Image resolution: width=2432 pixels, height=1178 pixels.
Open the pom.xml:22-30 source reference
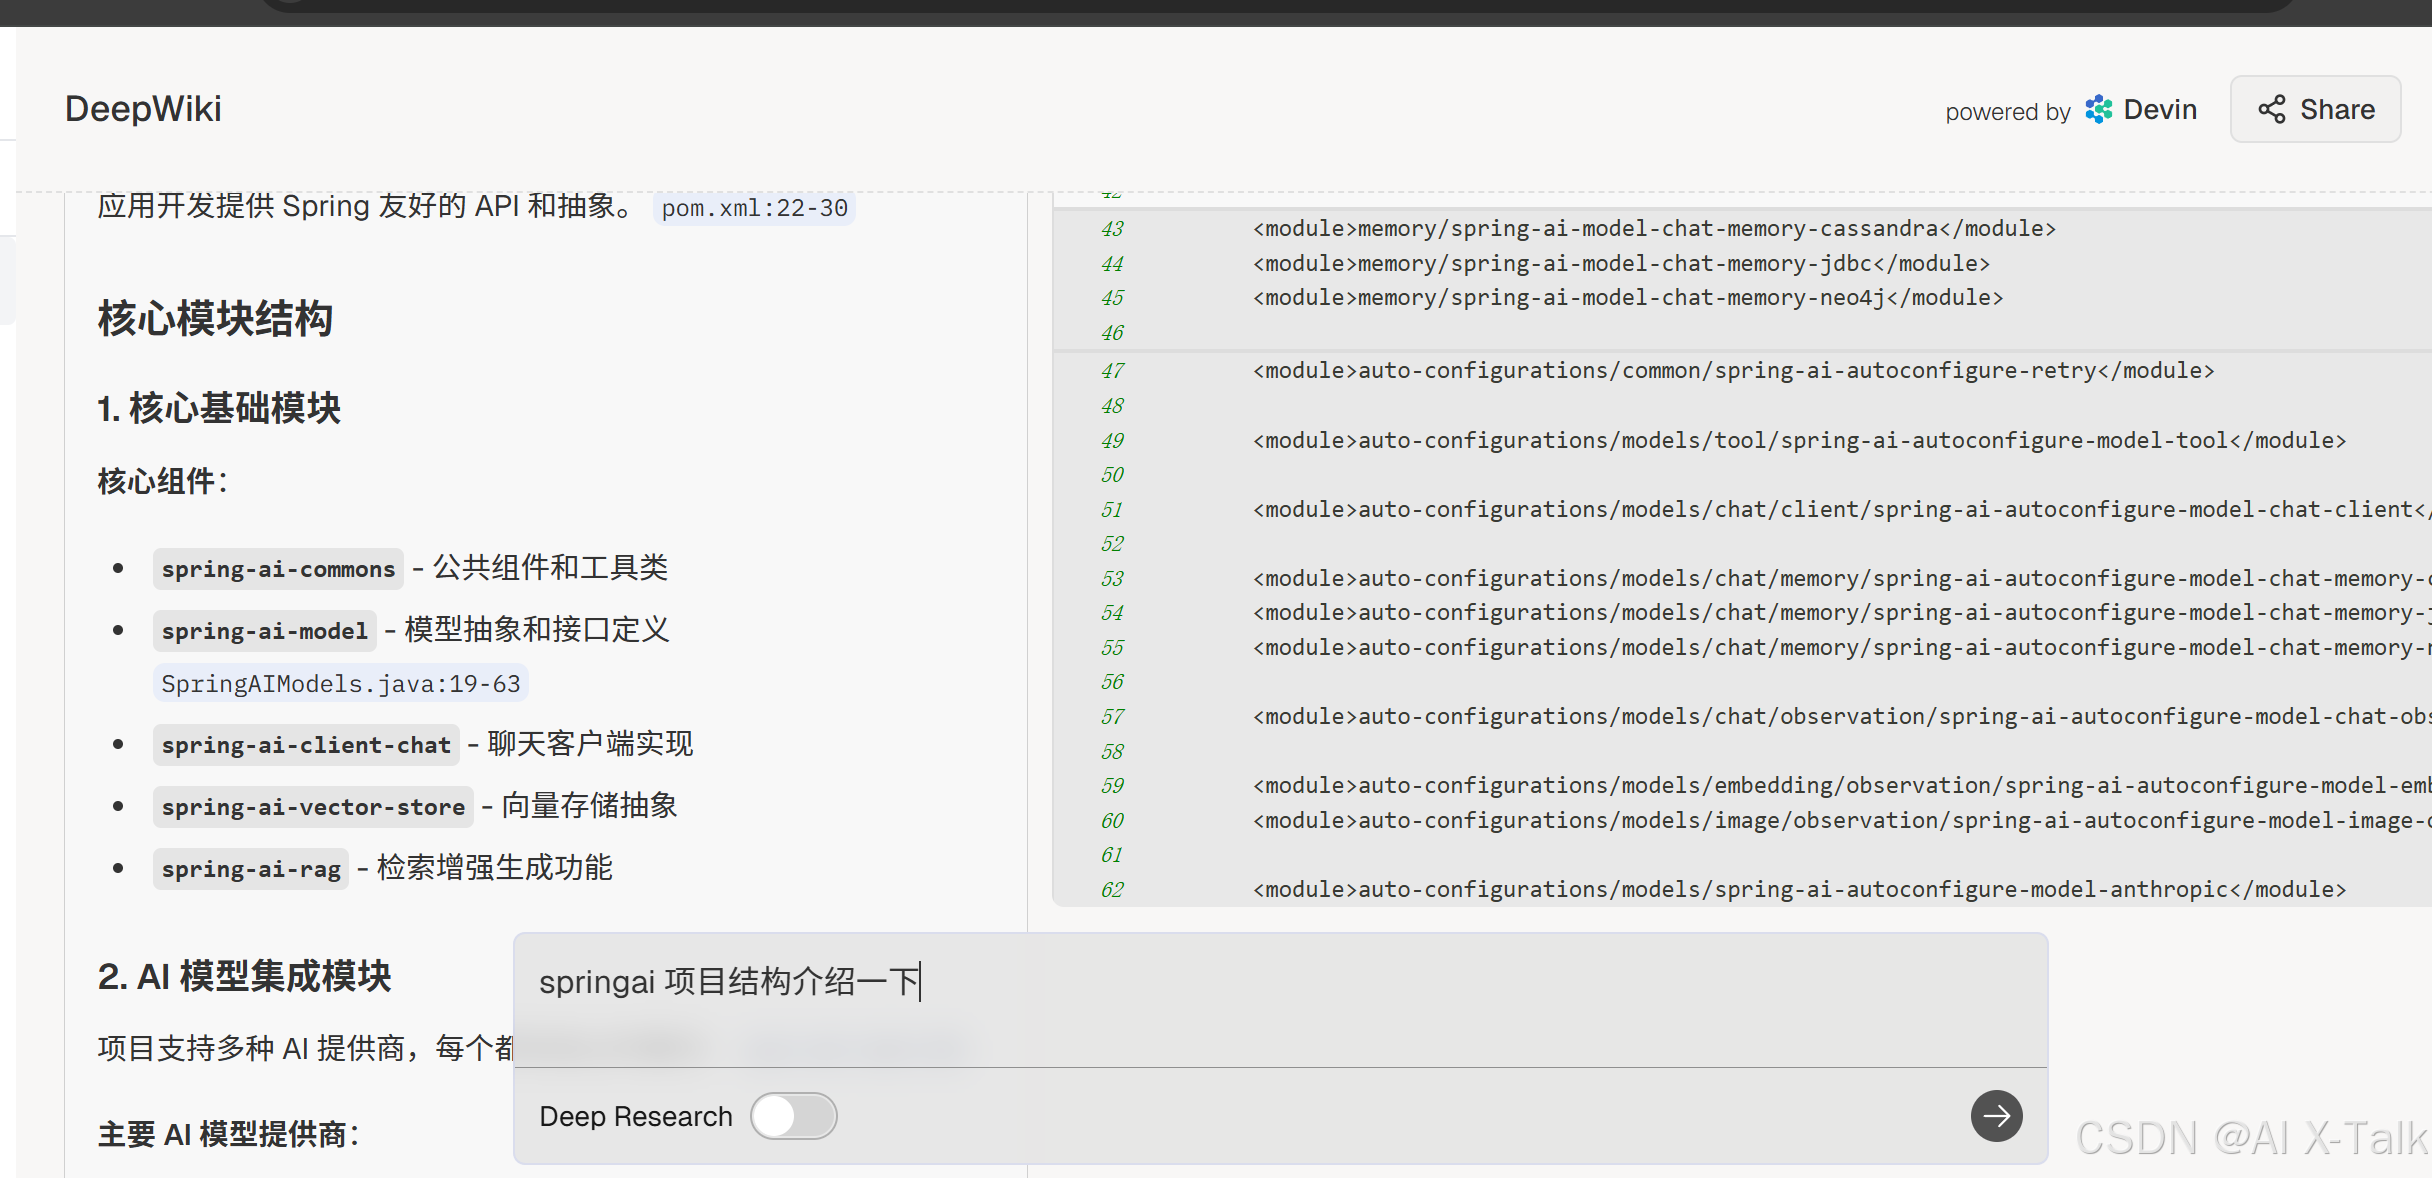(754, 208)
